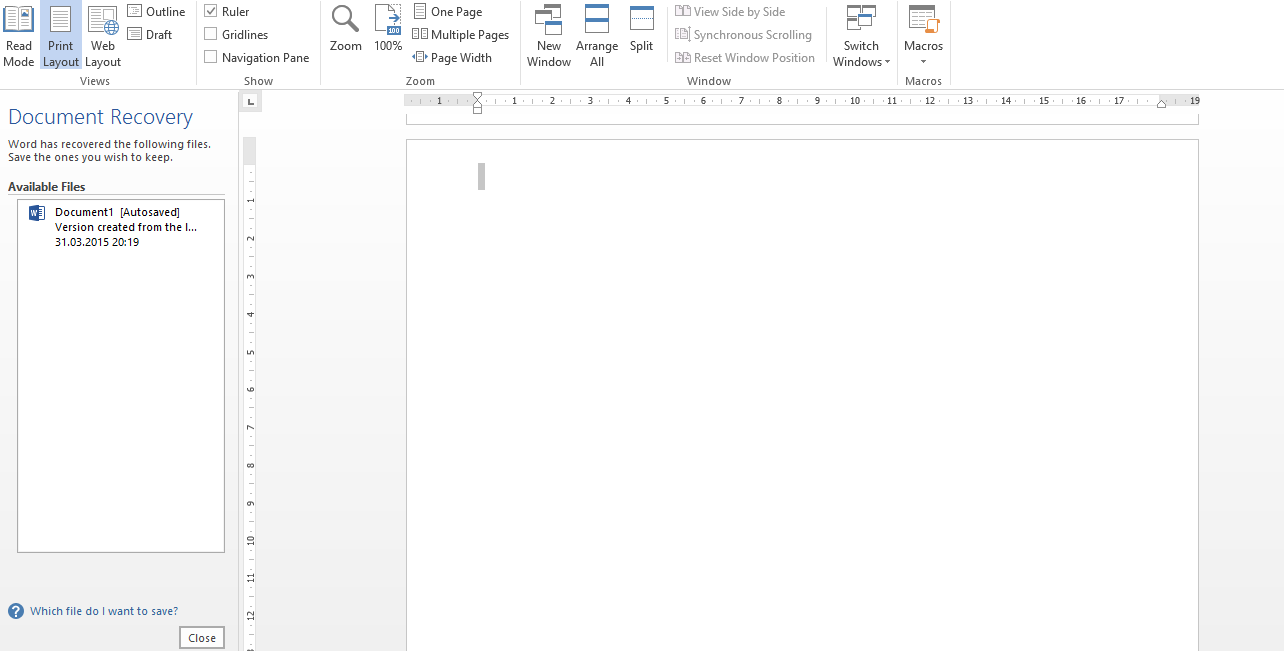Switch to Web Layout view

[103, 36]
